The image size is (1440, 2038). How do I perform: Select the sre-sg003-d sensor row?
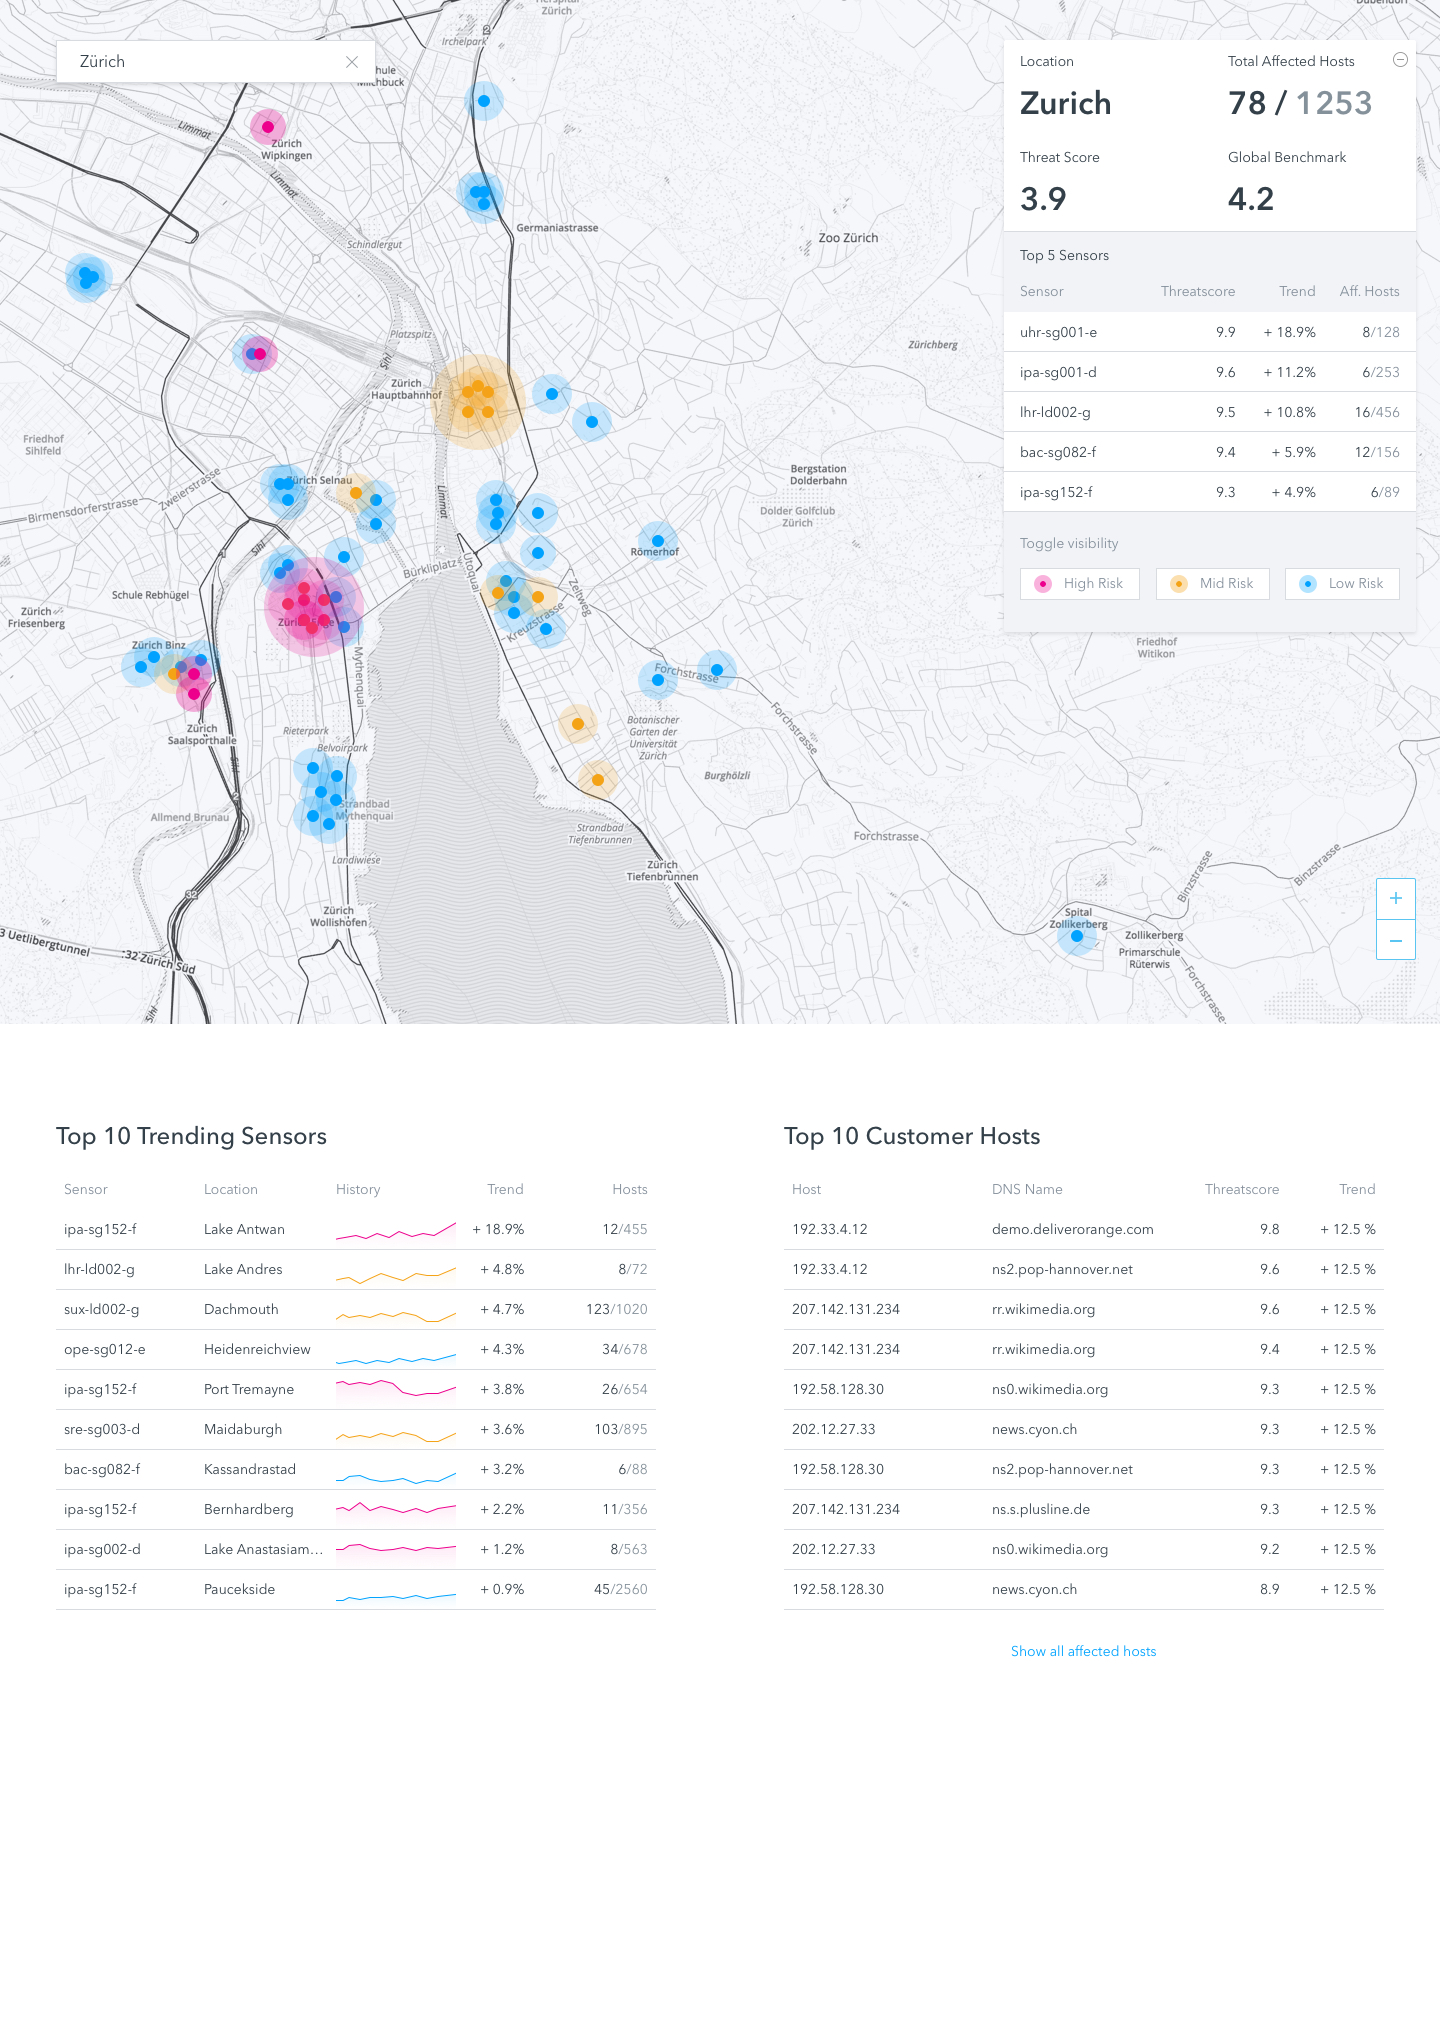pos(356,1429)
